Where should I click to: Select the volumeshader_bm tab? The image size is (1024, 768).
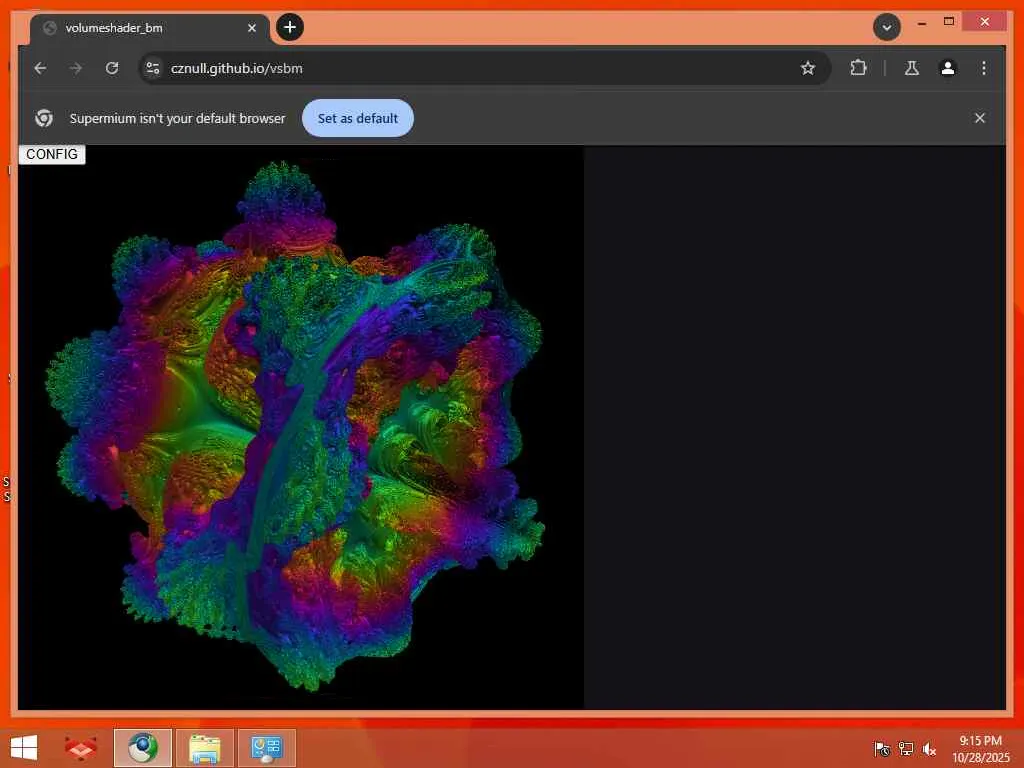tap(149, 28)
